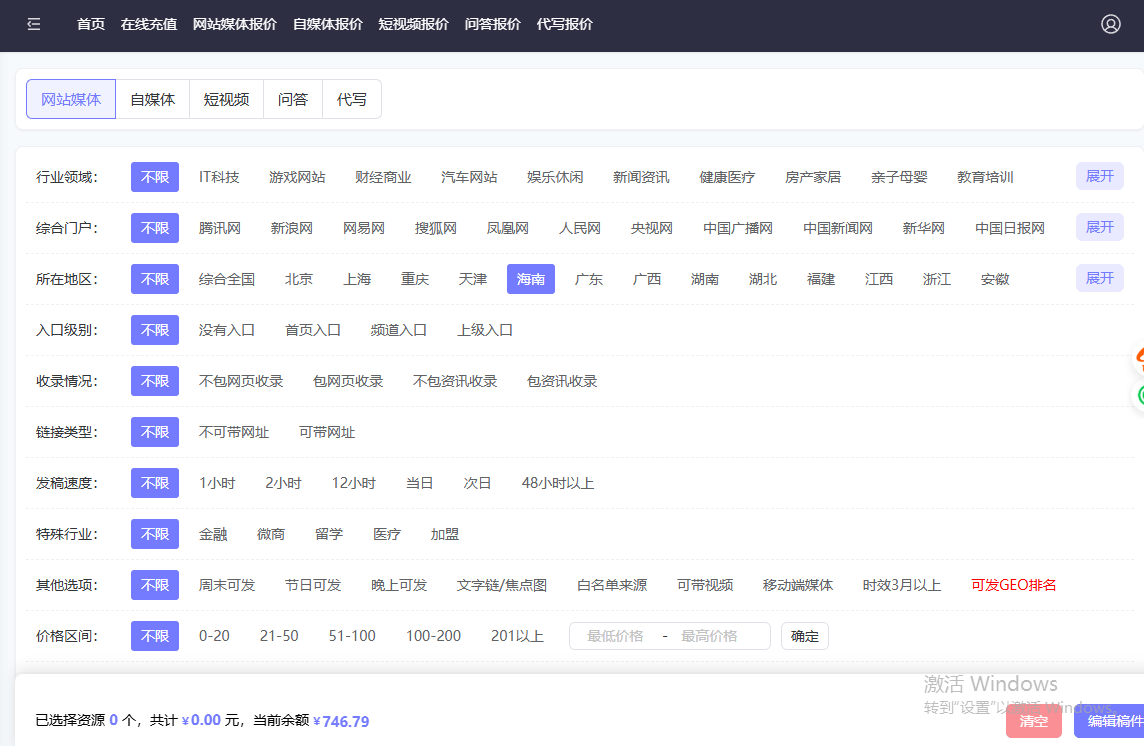Select 综合全国 region filter

click(227, 279)
